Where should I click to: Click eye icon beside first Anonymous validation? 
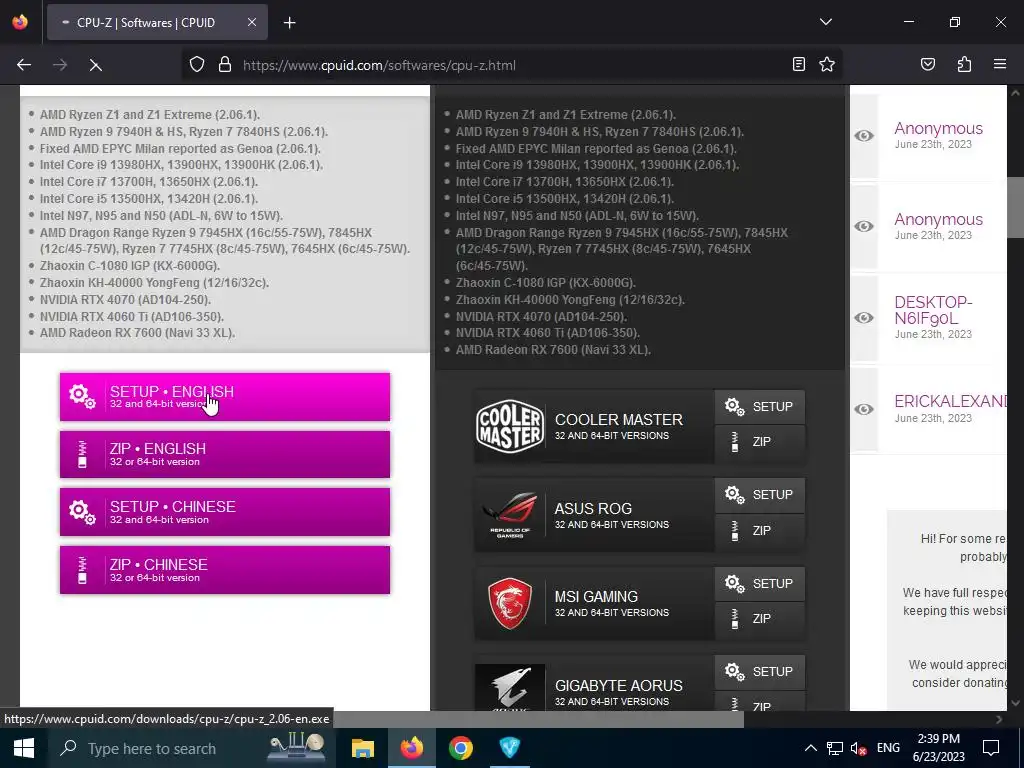pyautogui.click(x=864, y=135)
